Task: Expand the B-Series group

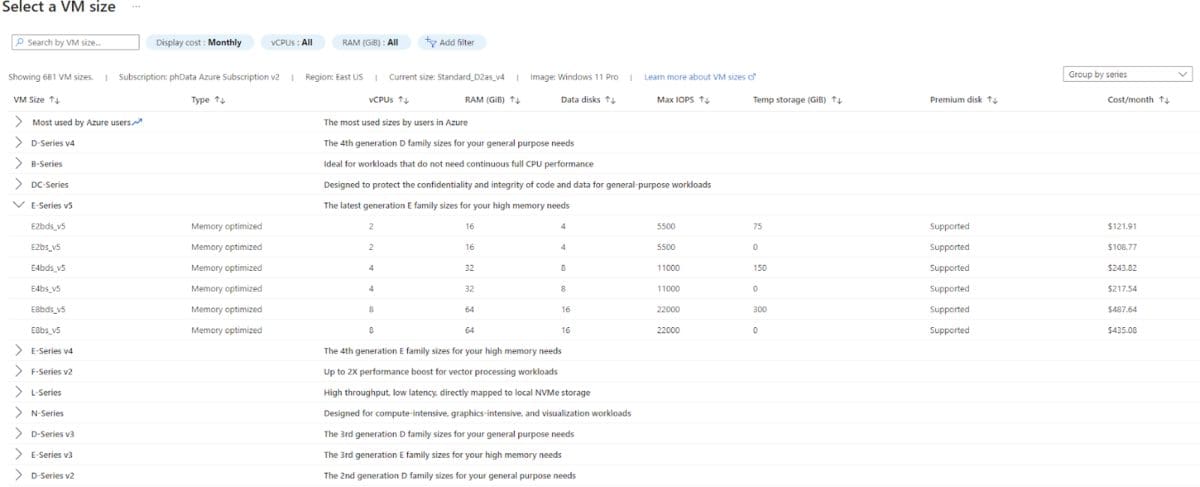Action: (18, 163)
